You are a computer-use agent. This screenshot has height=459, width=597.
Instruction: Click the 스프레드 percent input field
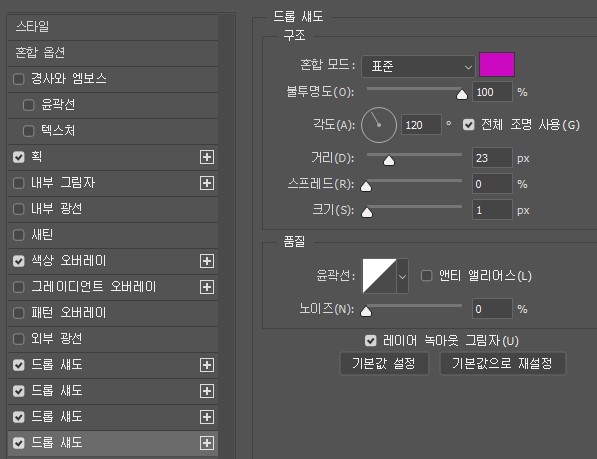pos(492,184)
